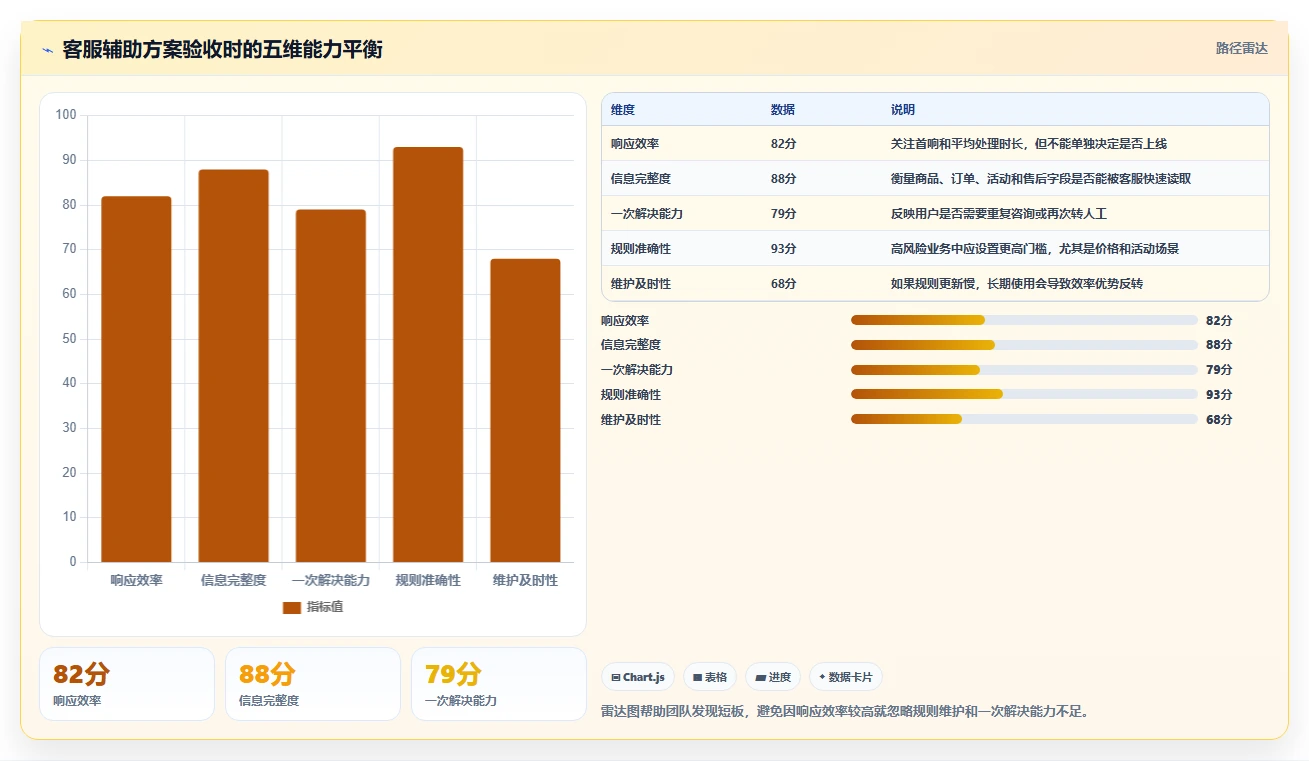Viewport: 1309px width, 761px height.
Task: Click the 信息完整度 bar in the chart
Action: [233, 366]
